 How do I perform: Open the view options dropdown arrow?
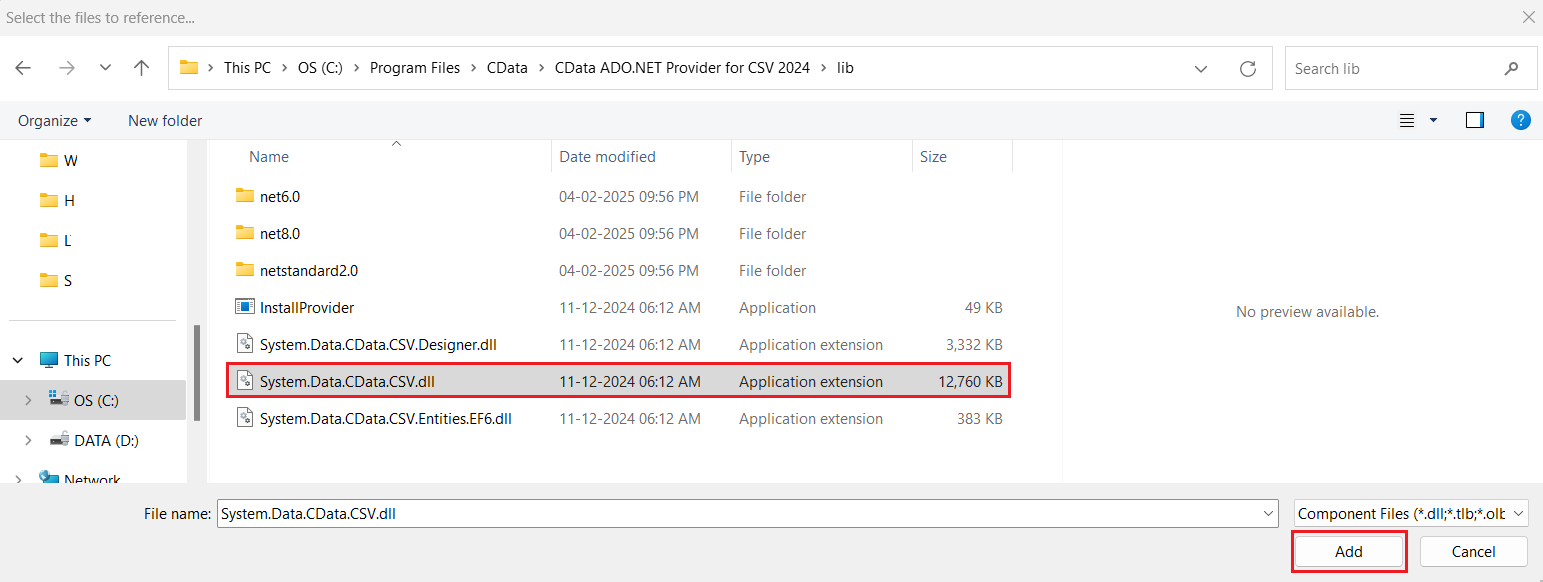point(1433,120)
